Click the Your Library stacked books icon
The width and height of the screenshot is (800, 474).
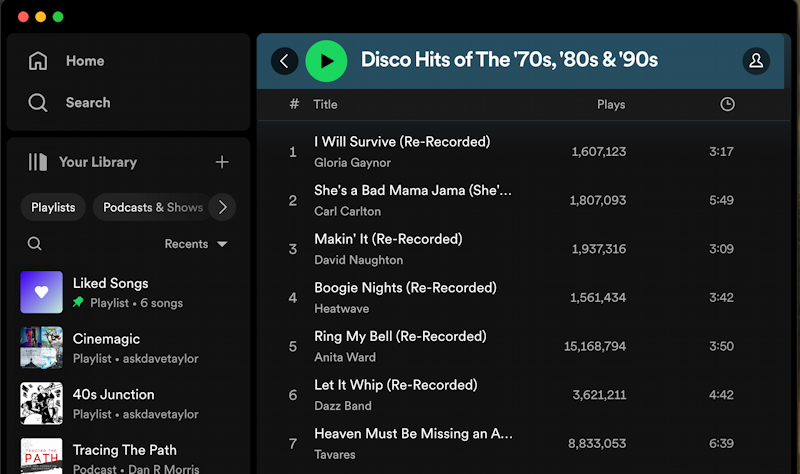[38, 162]
